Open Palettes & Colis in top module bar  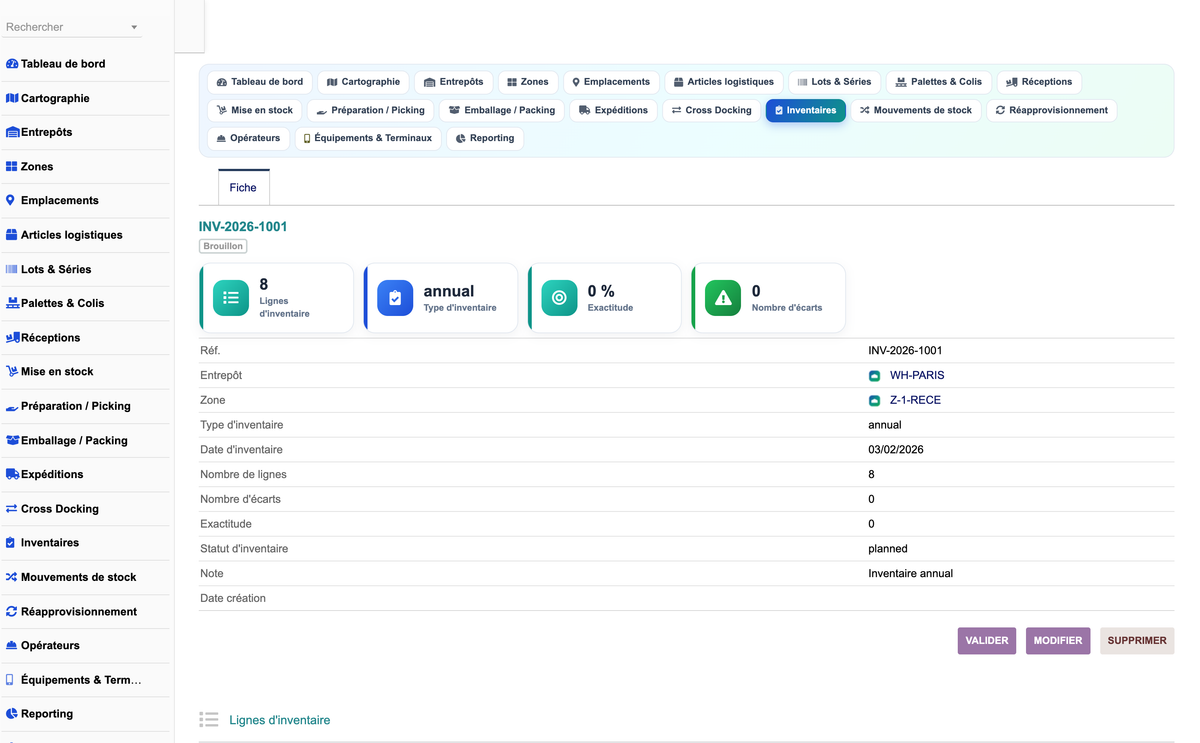point(938,82)
